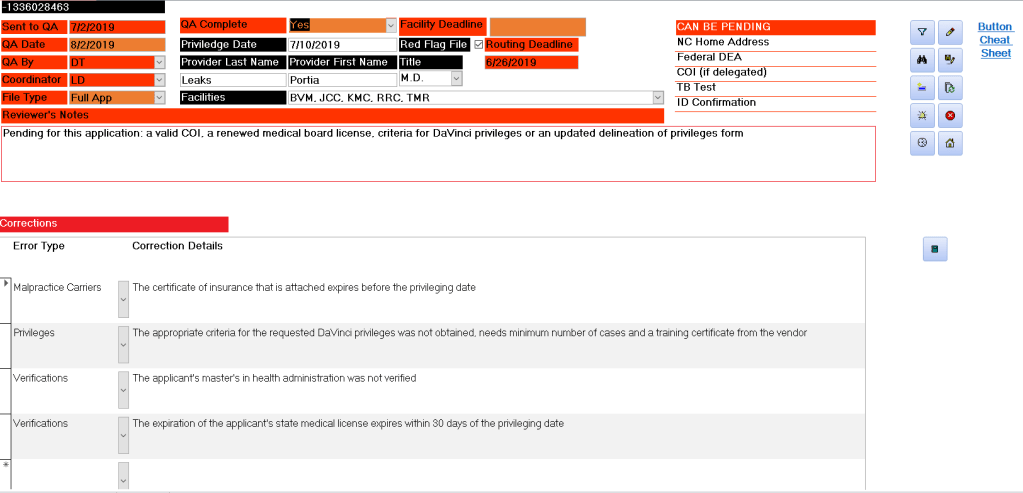Click the binoculars find record icon

point(921,60)
